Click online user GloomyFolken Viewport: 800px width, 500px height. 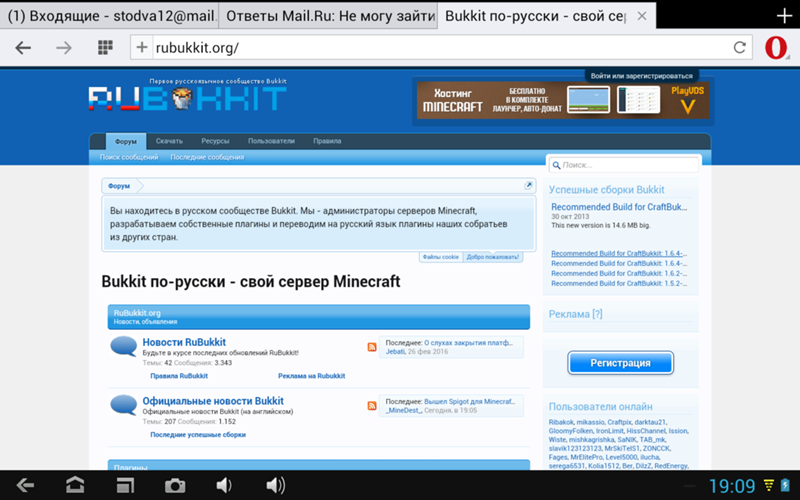pyautogui.click(x=570, y=431)
